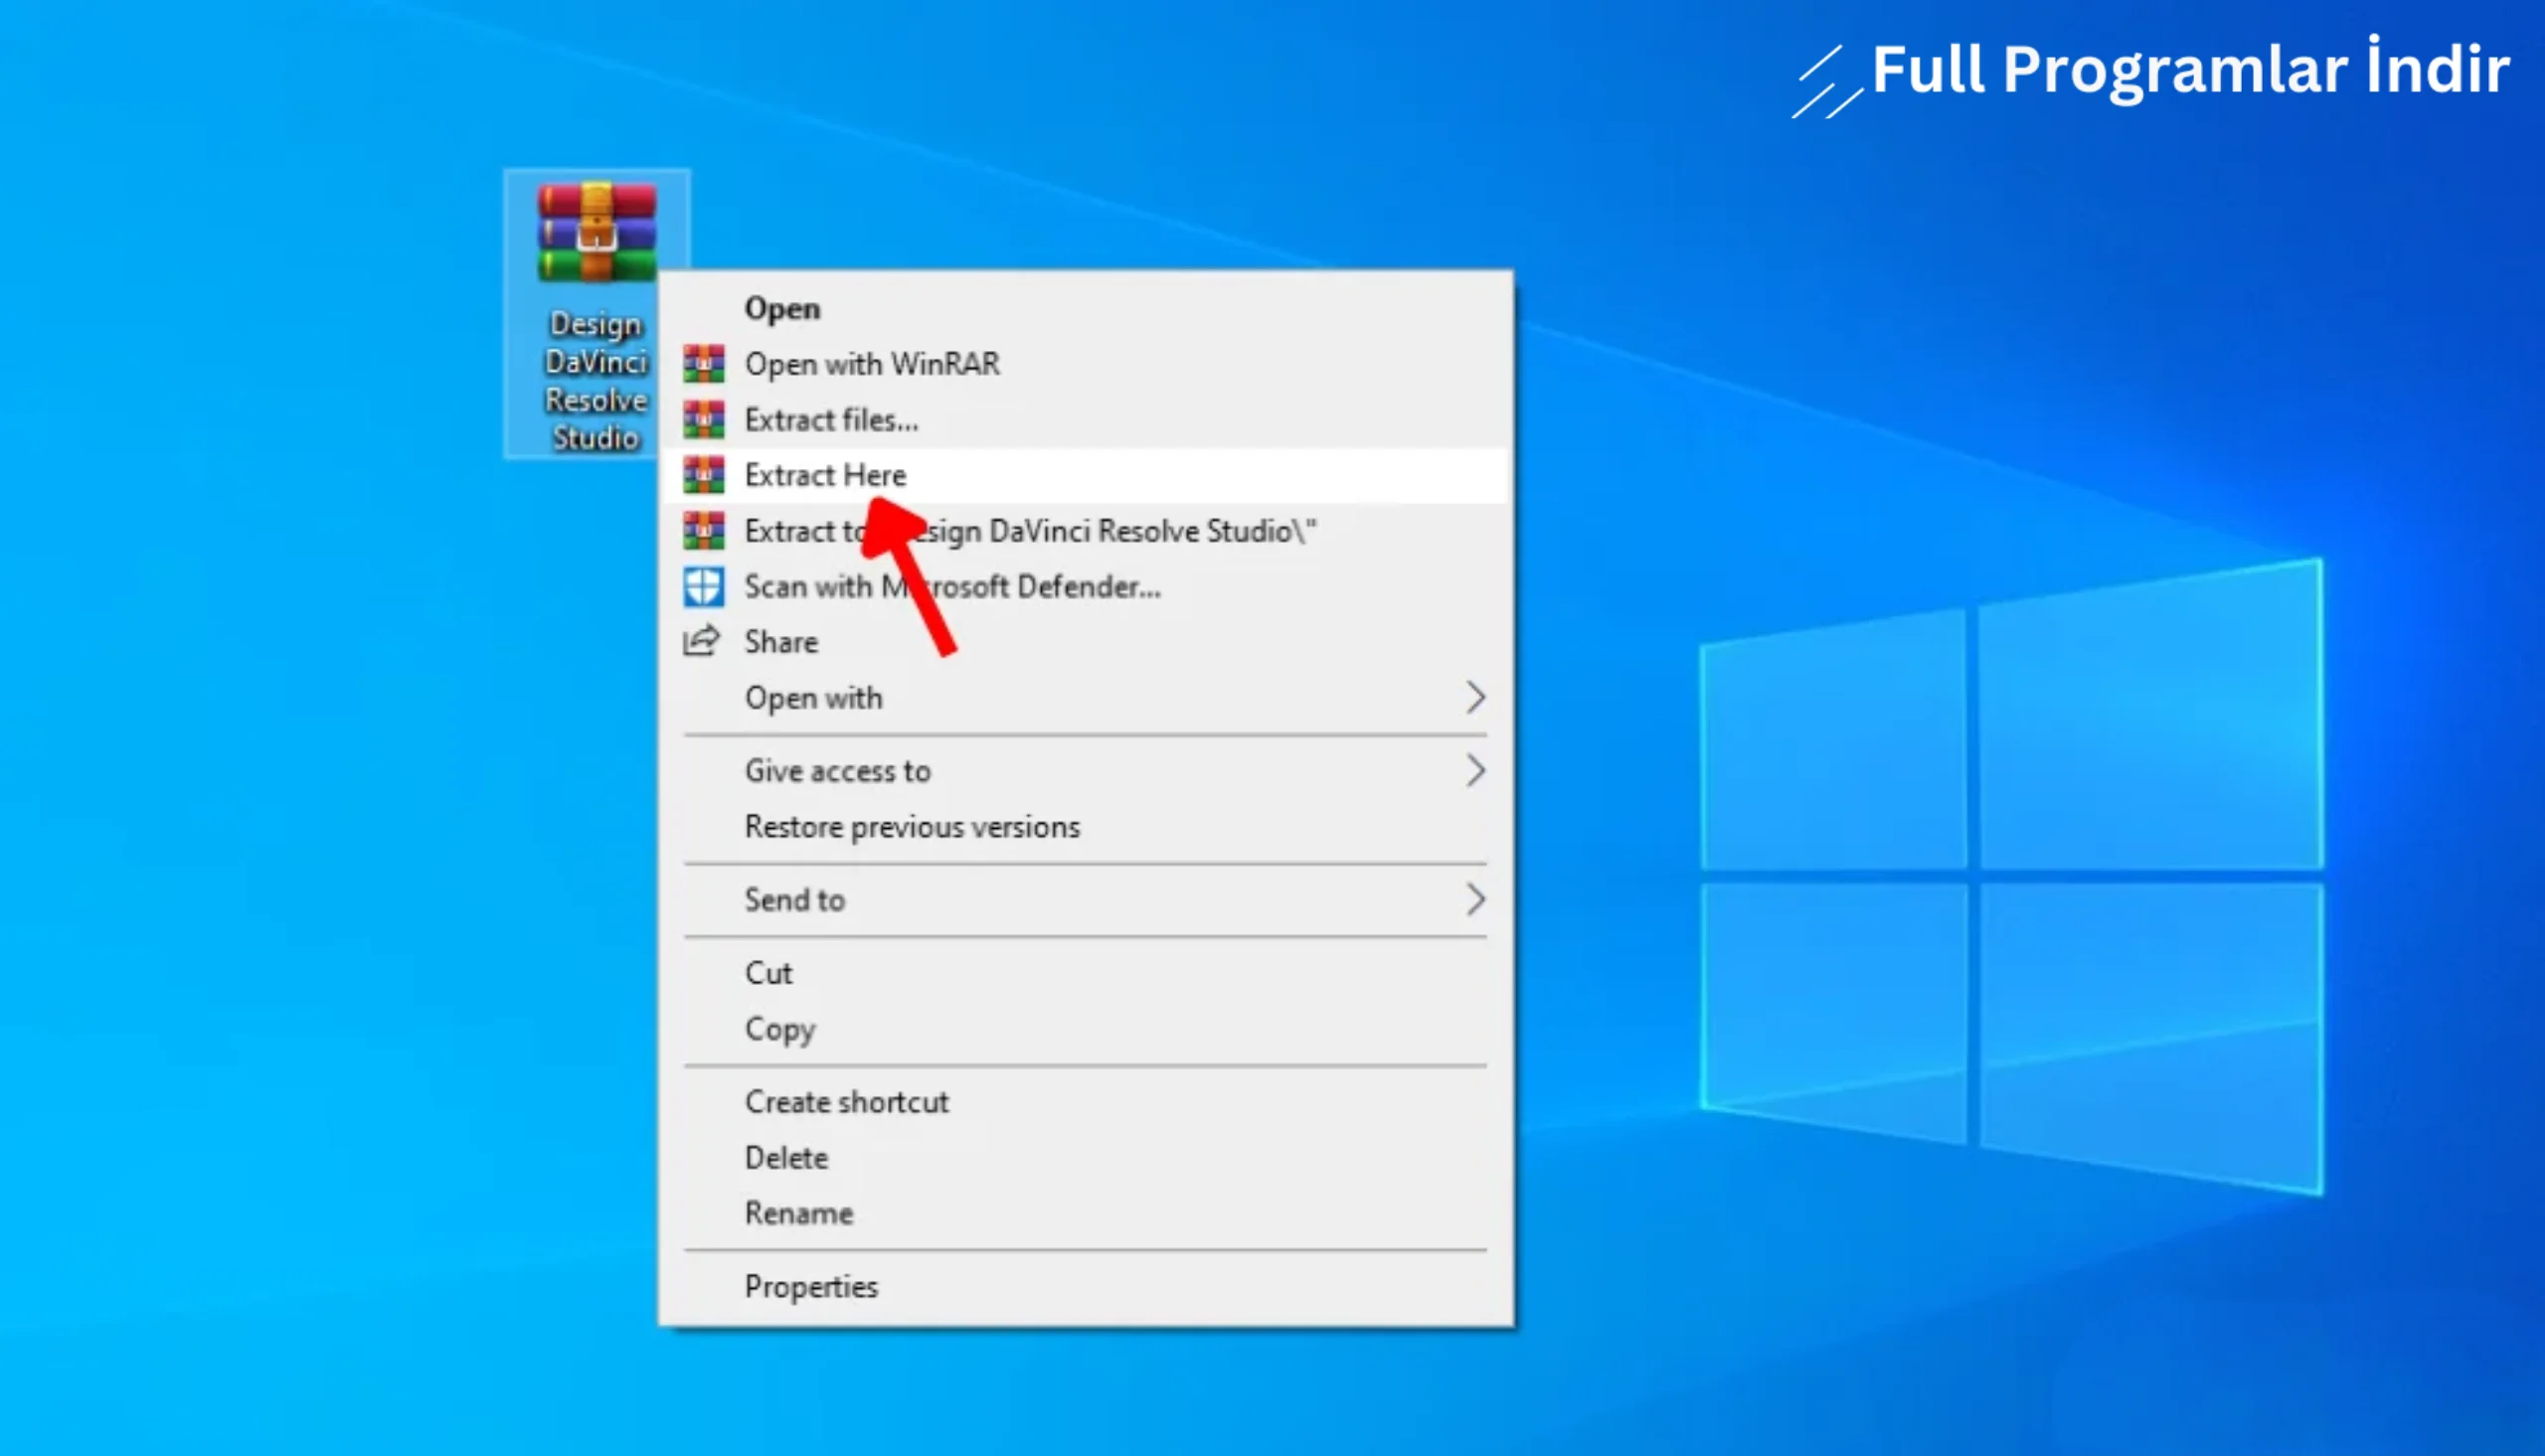Select Extract to Design DaVinci Resolve Studio\
This screenshot has width=2545, height=1456.
point(1085,531)
